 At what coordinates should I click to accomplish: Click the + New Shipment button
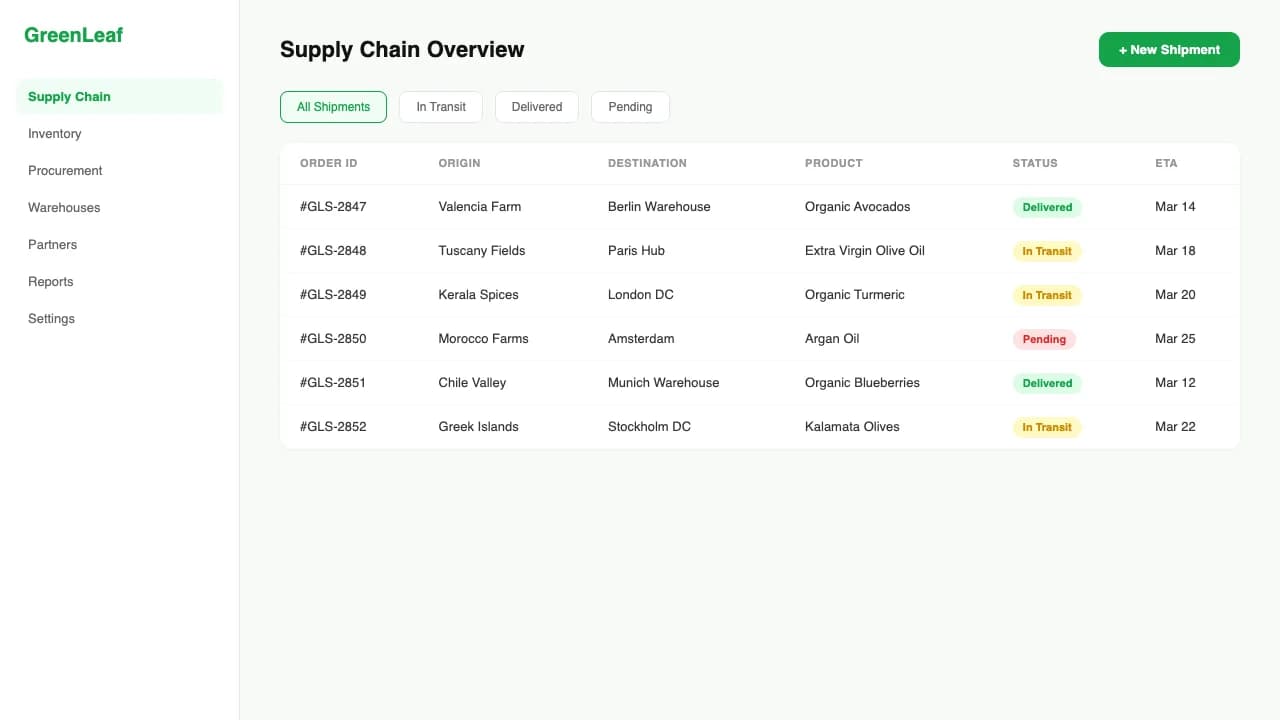click(1169, 49)
